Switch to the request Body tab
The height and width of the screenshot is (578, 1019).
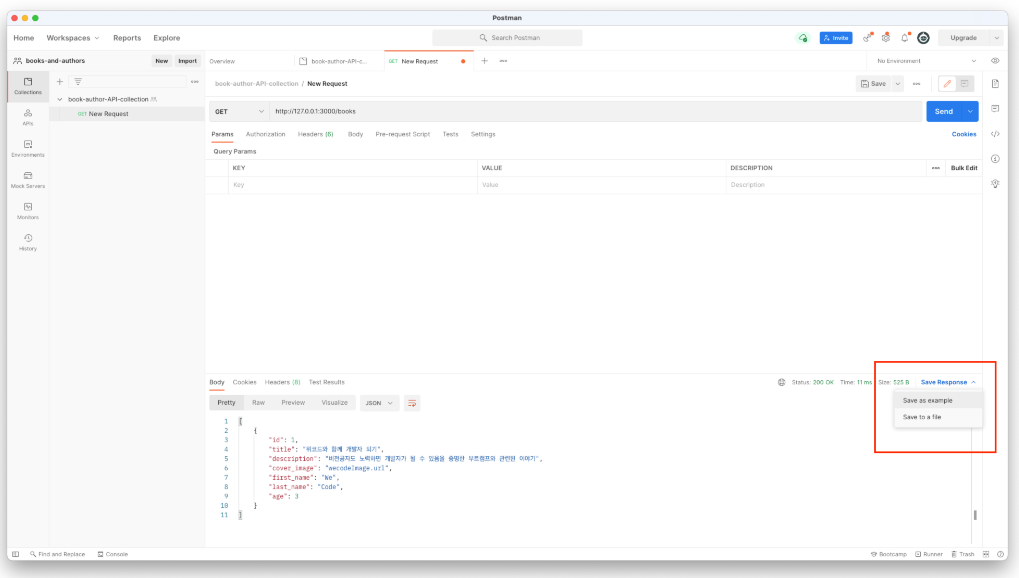(355, 134)
